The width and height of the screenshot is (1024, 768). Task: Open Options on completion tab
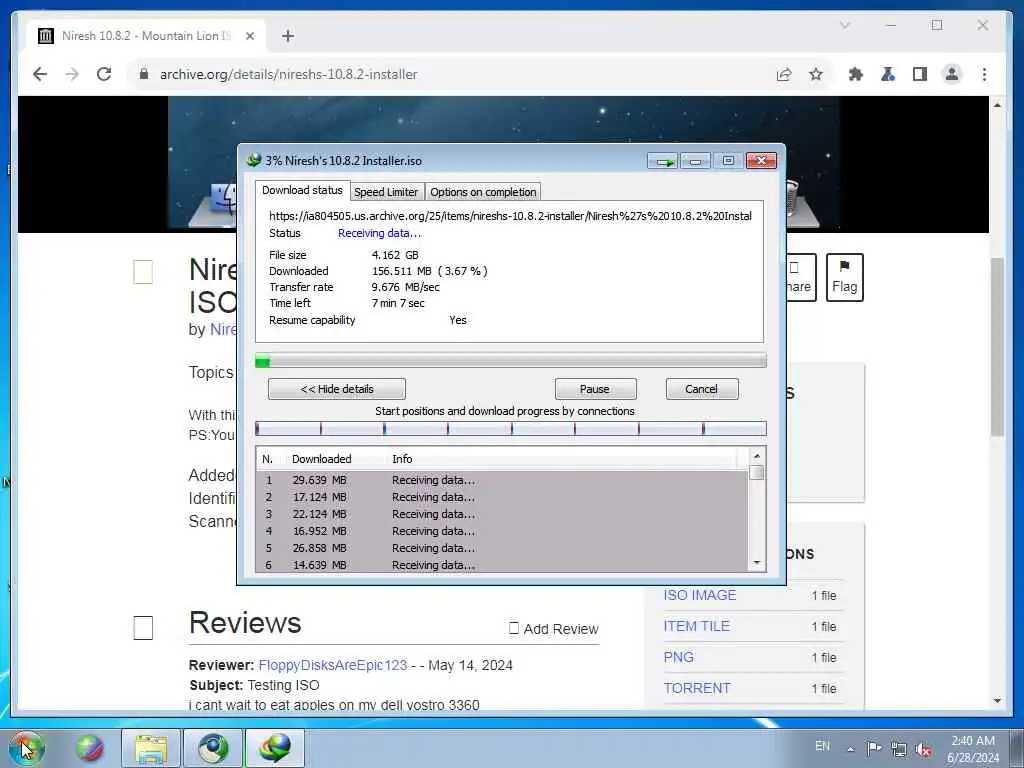point(483,192)
